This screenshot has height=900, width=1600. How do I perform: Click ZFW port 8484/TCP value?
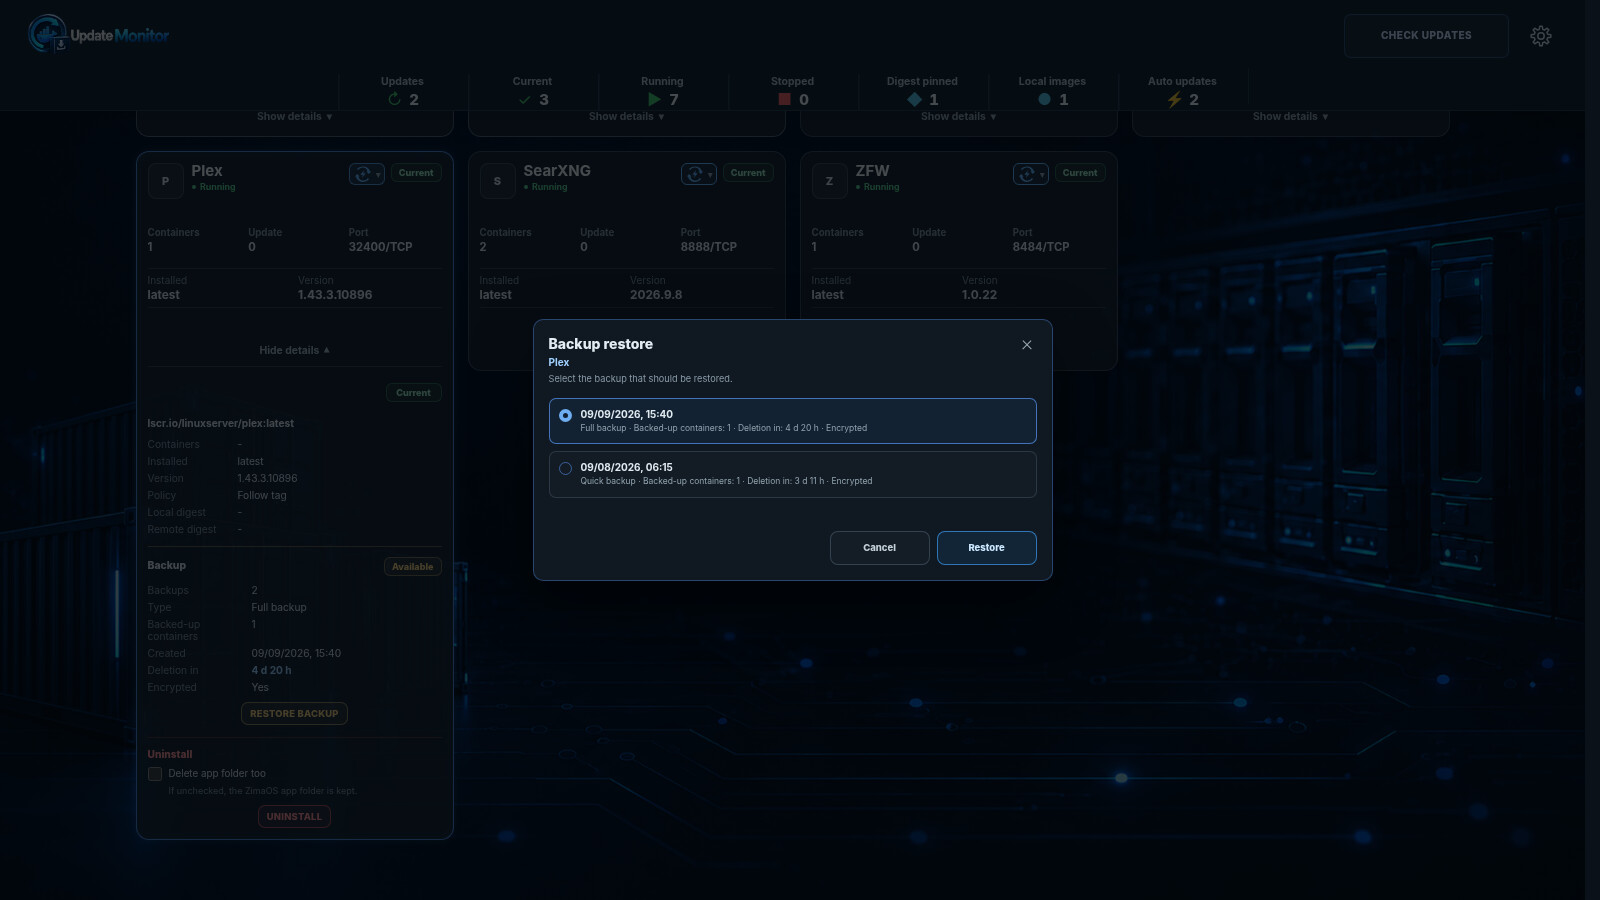click(1041, 247)
